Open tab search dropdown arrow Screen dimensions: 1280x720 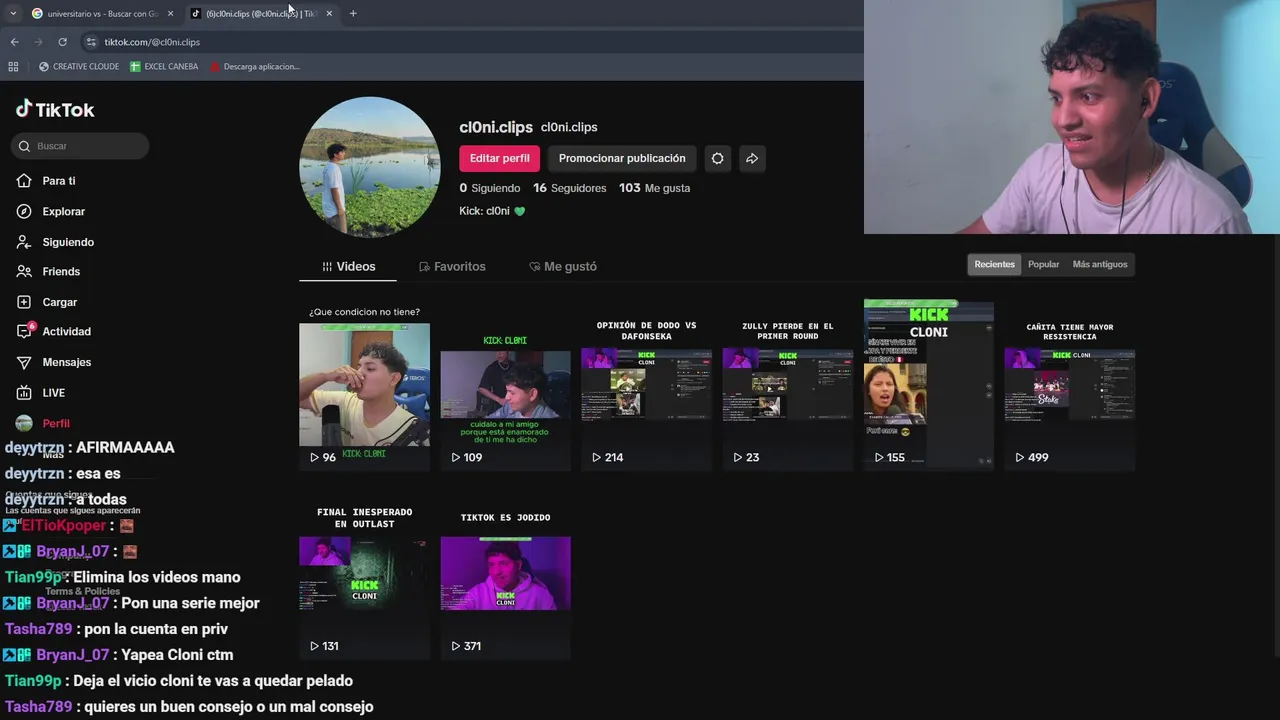point(13,14)
